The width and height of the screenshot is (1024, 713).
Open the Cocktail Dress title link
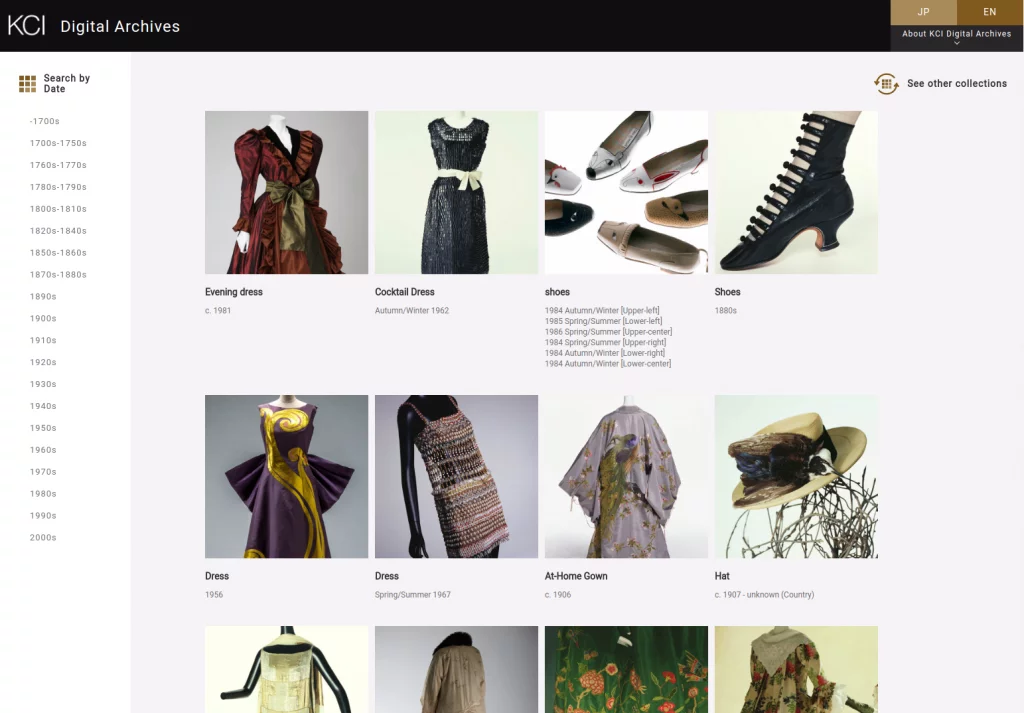point(404,292)
